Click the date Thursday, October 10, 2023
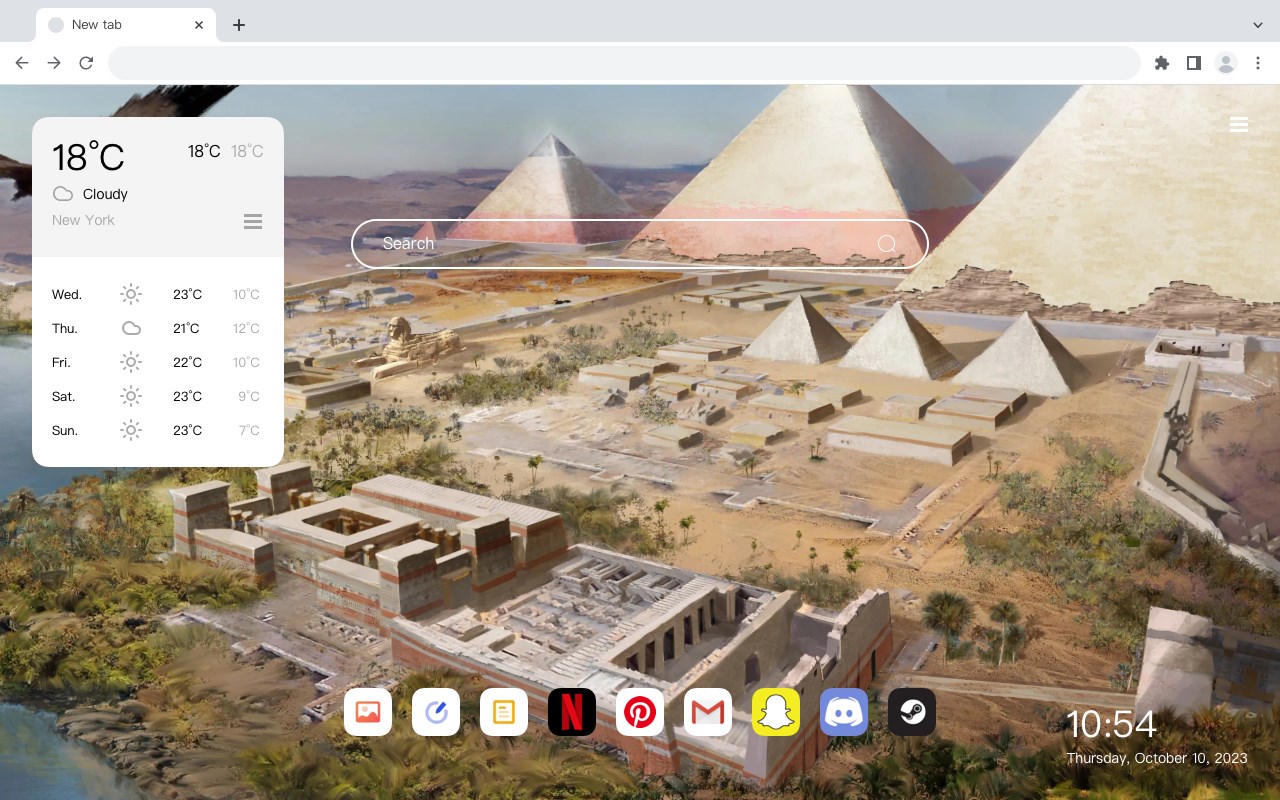Screen dimensions: 1280x800 point(1157,758)
